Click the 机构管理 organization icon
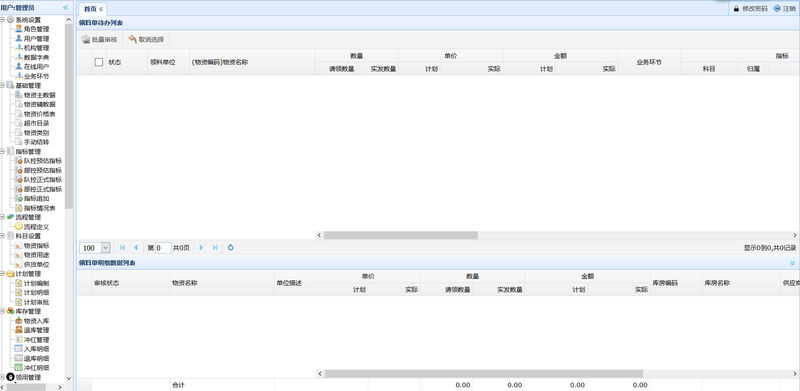 point(19,47)
